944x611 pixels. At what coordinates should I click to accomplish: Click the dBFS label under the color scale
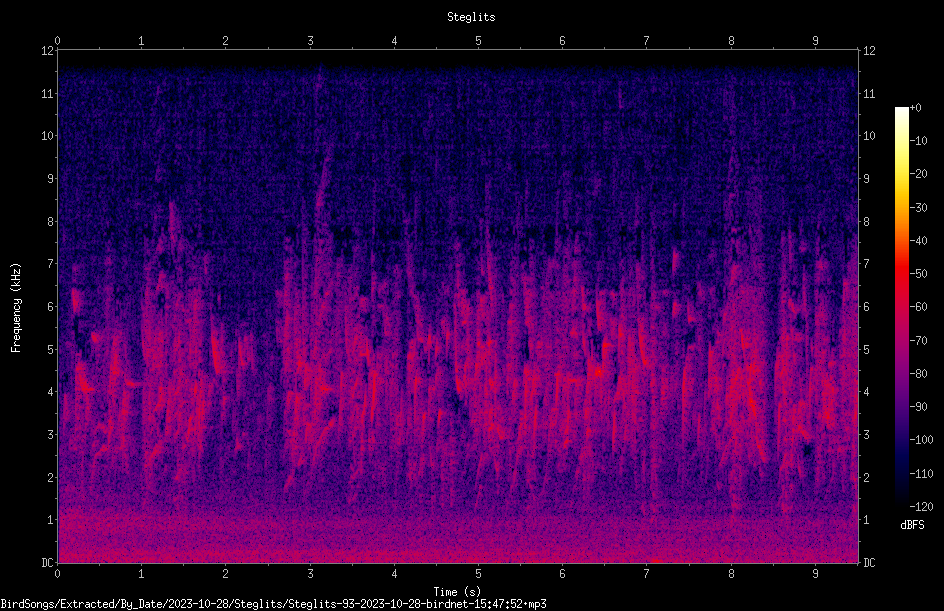912,525
